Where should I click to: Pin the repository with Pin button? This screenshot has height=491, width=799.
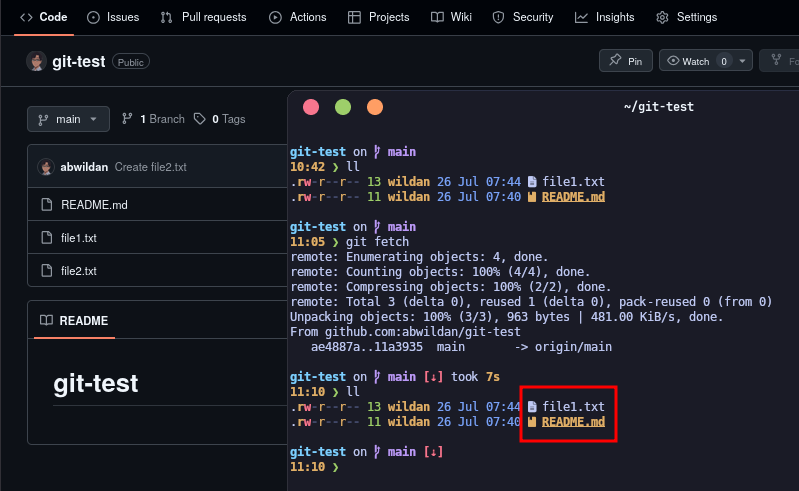click(x=626, y=61)
